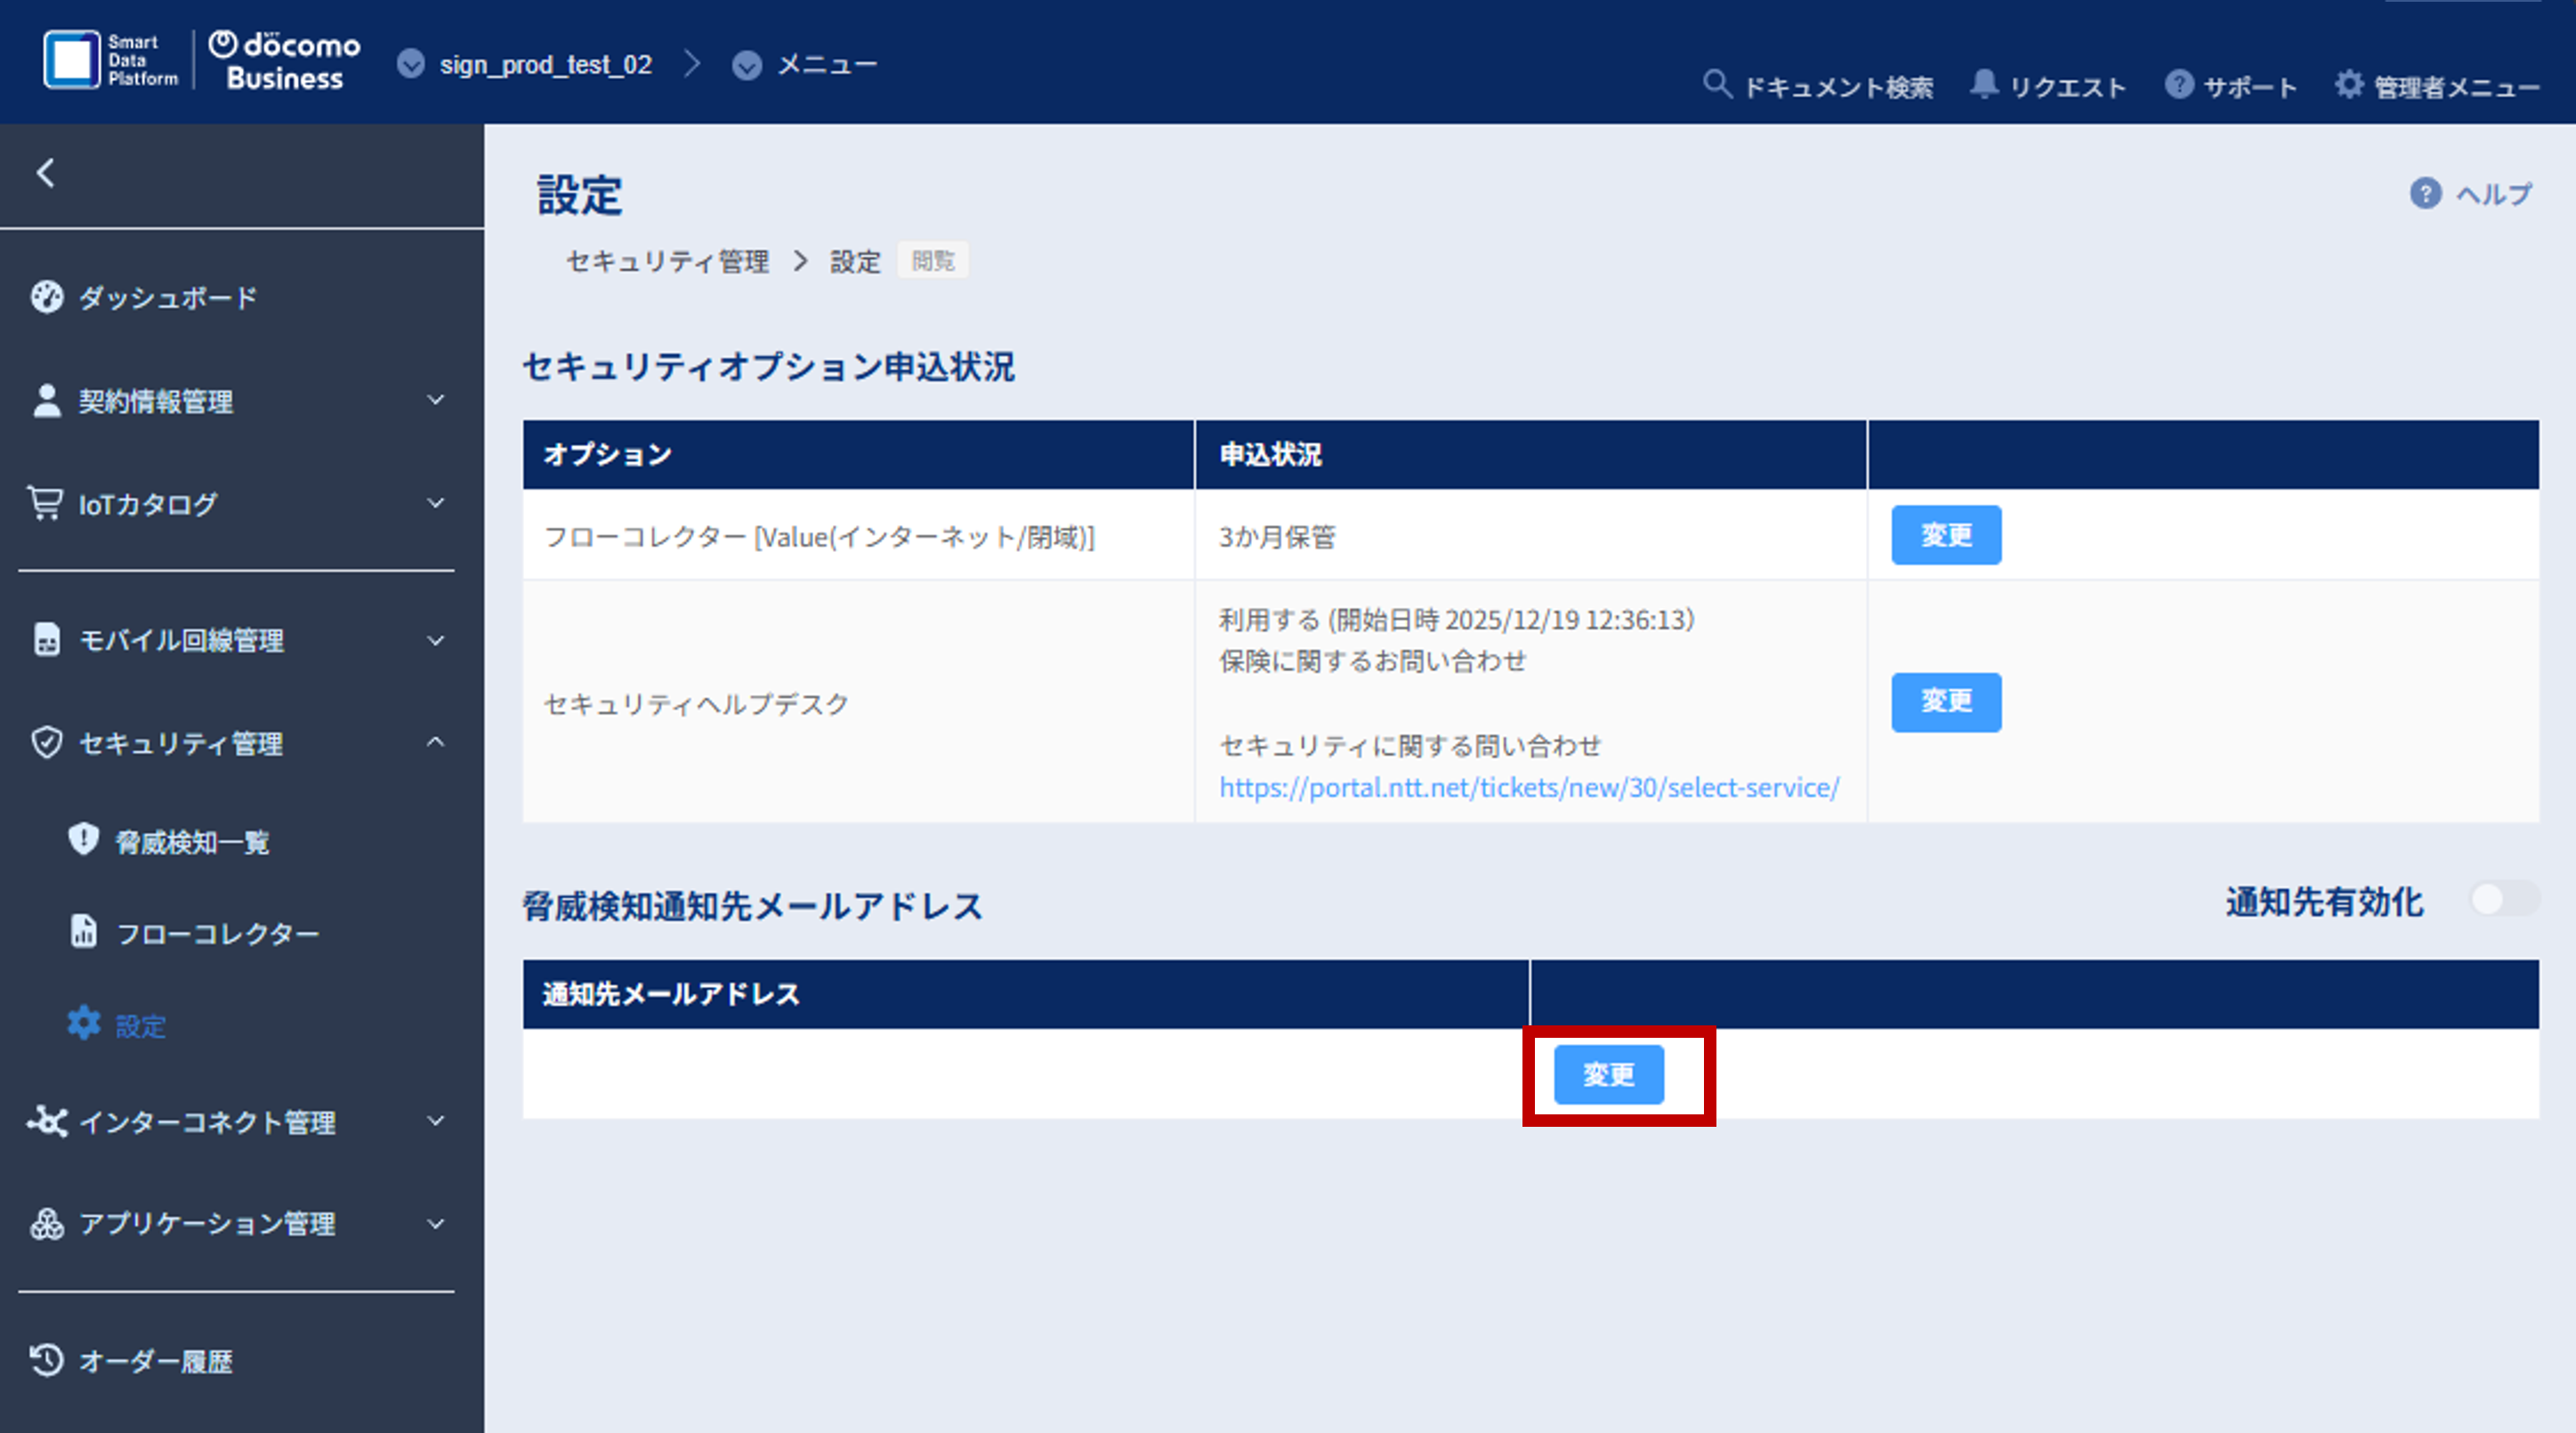Viewport: 2576px width, 1433px height.
Task: Open the sign_prod_test_02 tenant dropdown
Action: 412,63
